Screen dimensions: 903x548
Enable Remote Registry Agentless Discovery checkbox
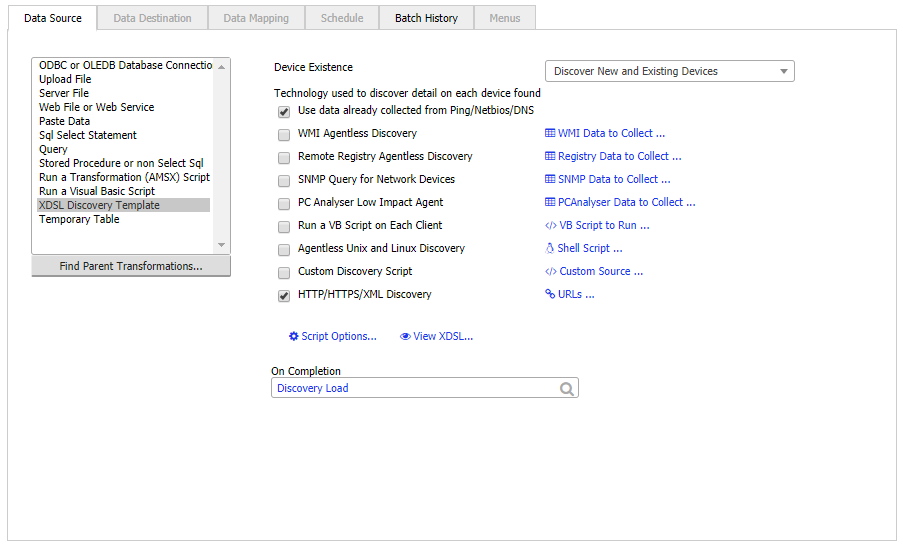click(x=284, y=158)
